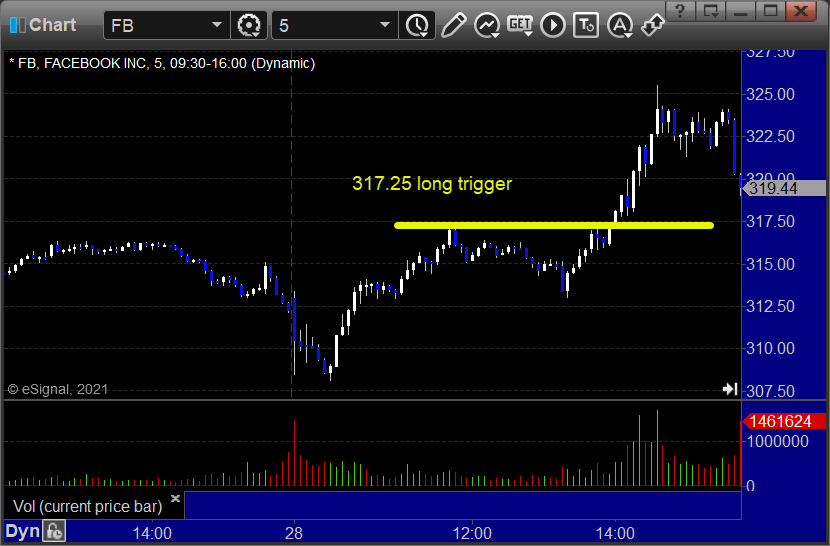
Task: Click the question mark help button
Action: point(680,11)
